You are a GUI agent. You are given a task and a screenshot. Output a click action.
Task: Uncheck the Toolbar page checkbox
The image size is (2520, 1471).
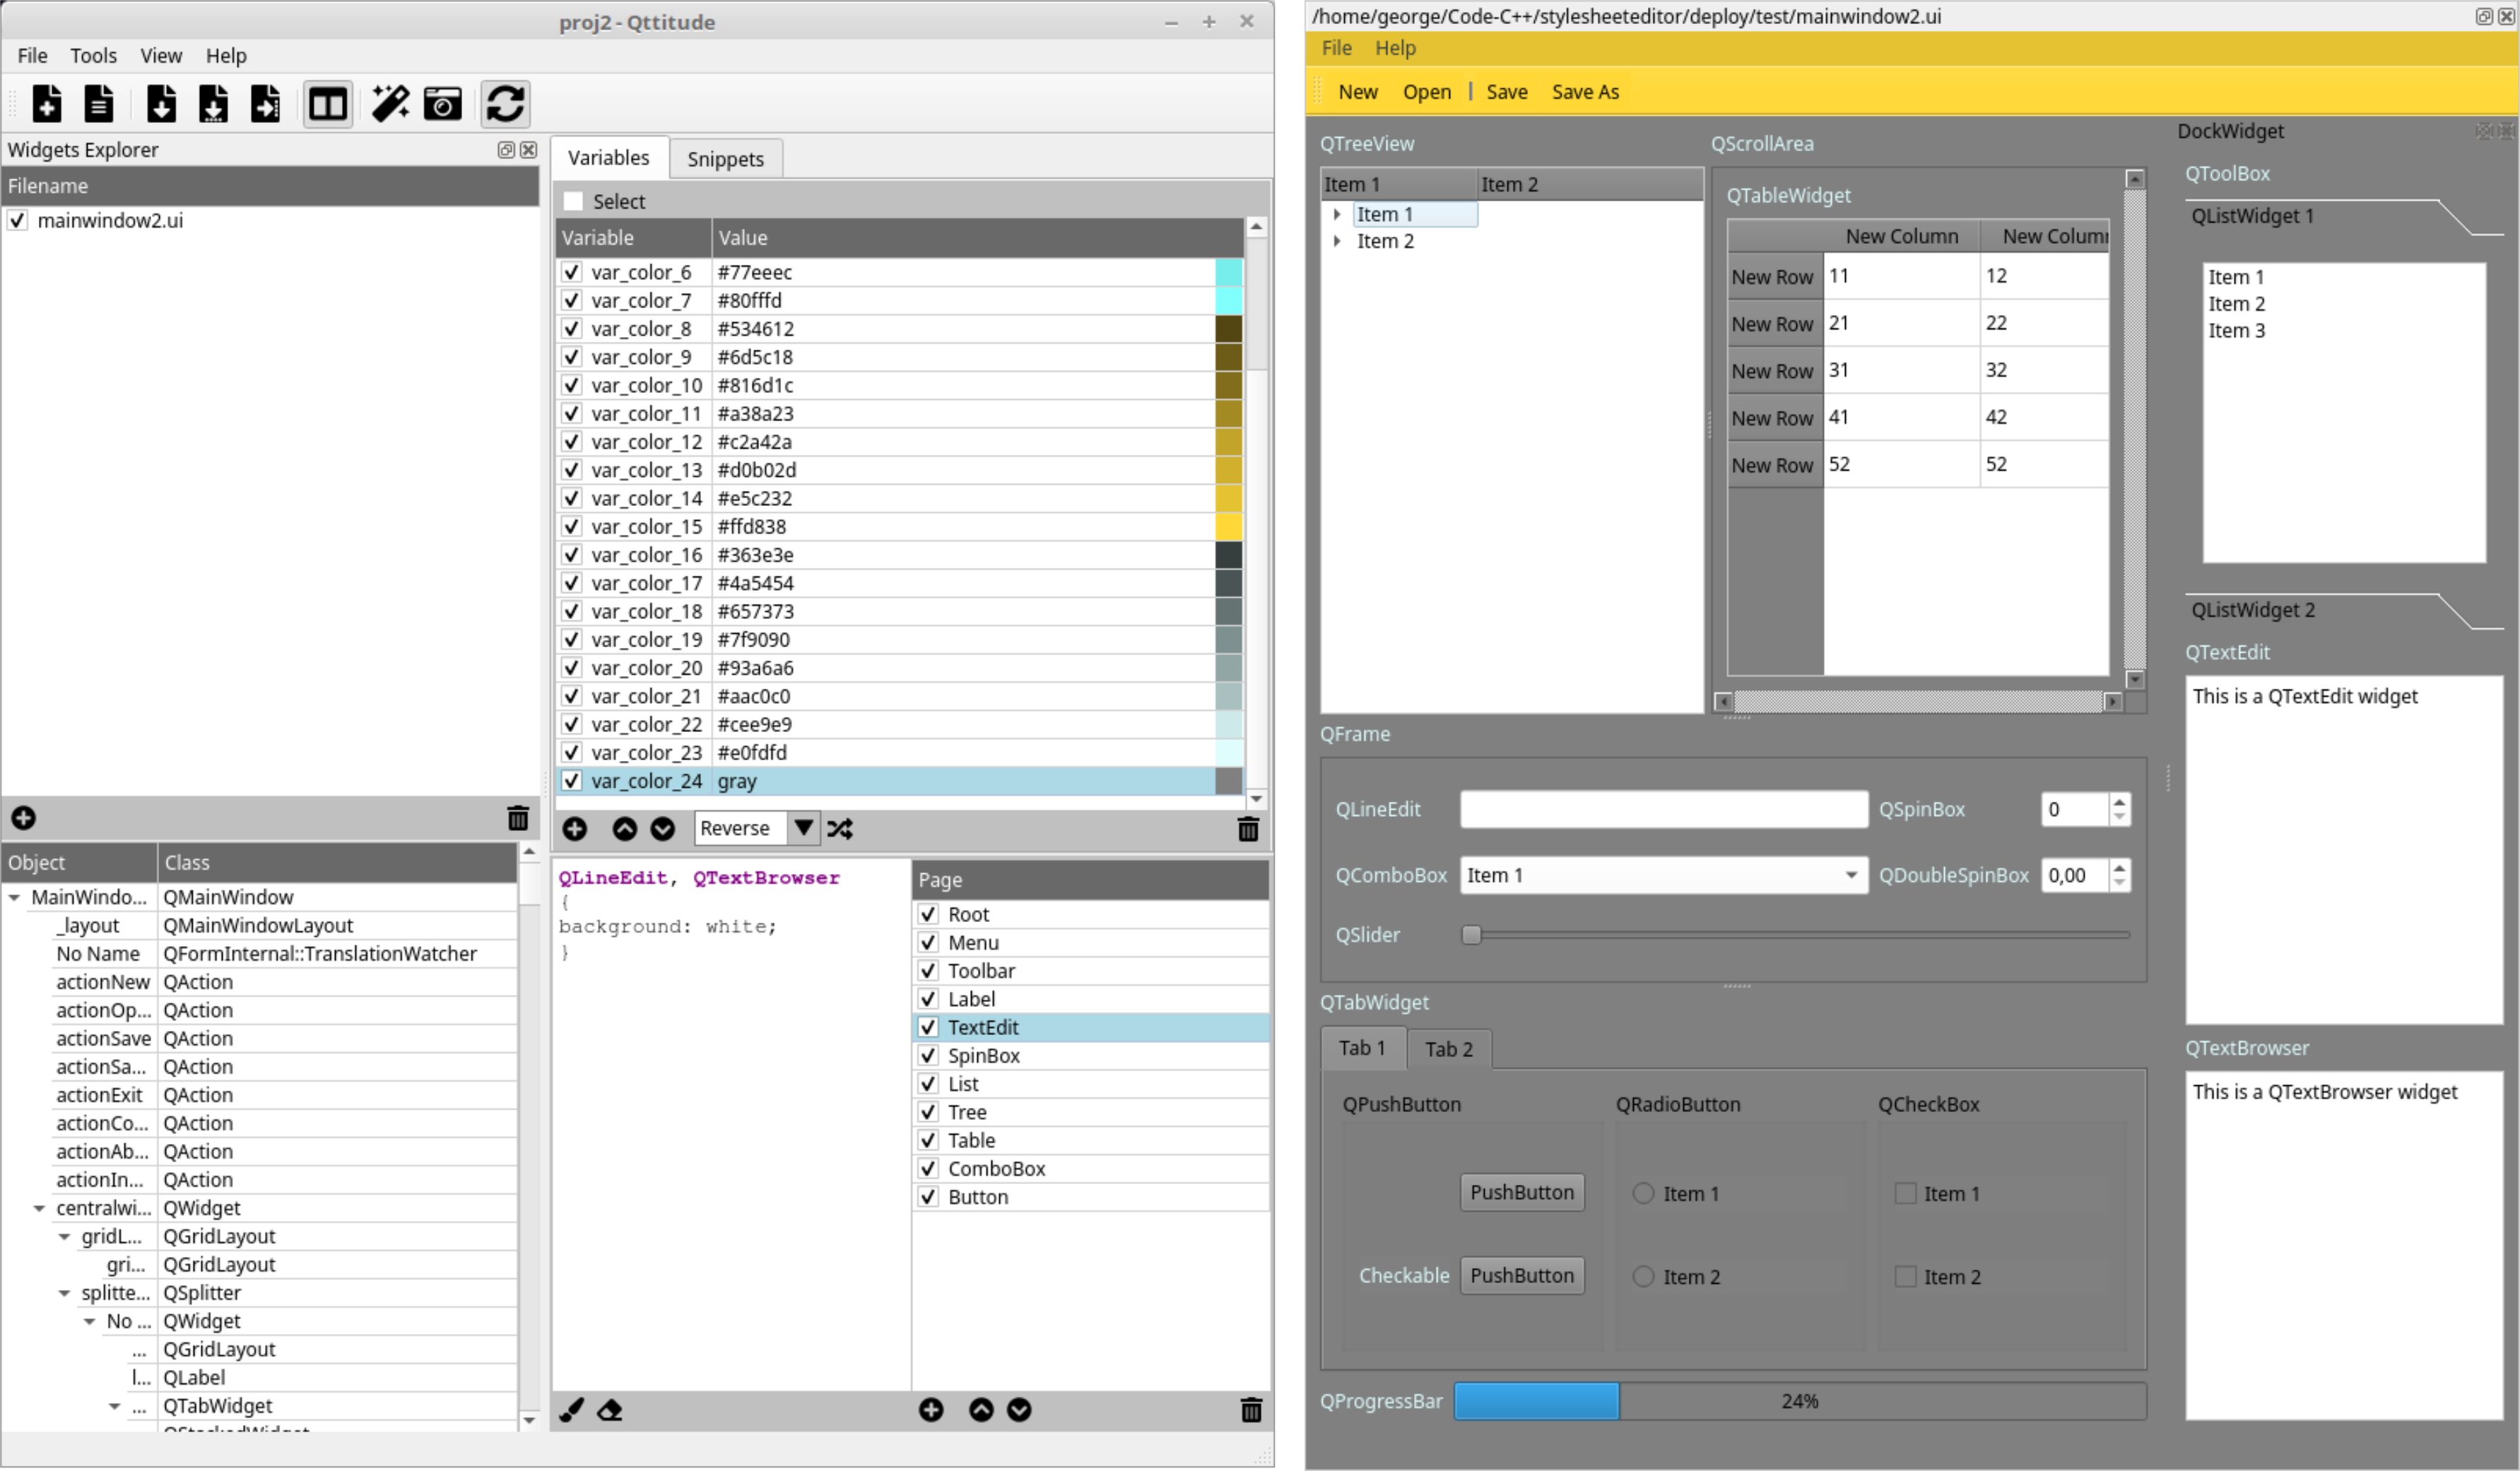click(928, 971)
